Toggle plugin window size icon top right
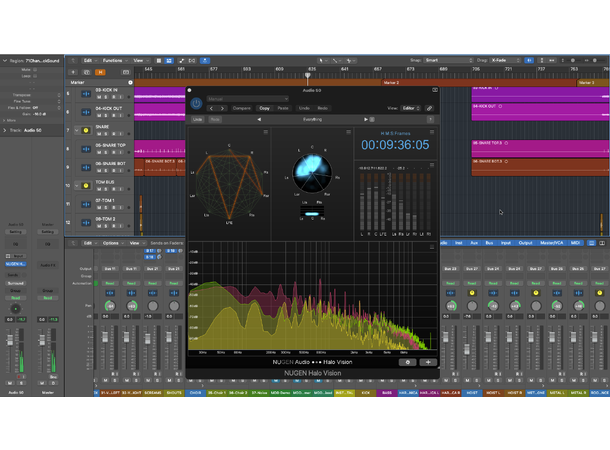 [x=435, y=90]
